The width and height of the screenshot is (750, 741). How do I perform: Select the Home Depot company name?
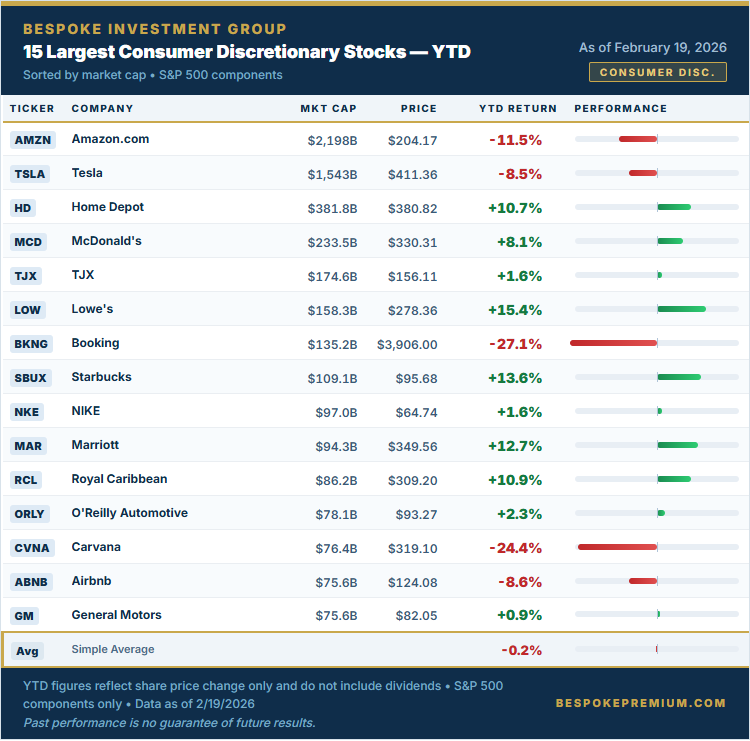108,207
